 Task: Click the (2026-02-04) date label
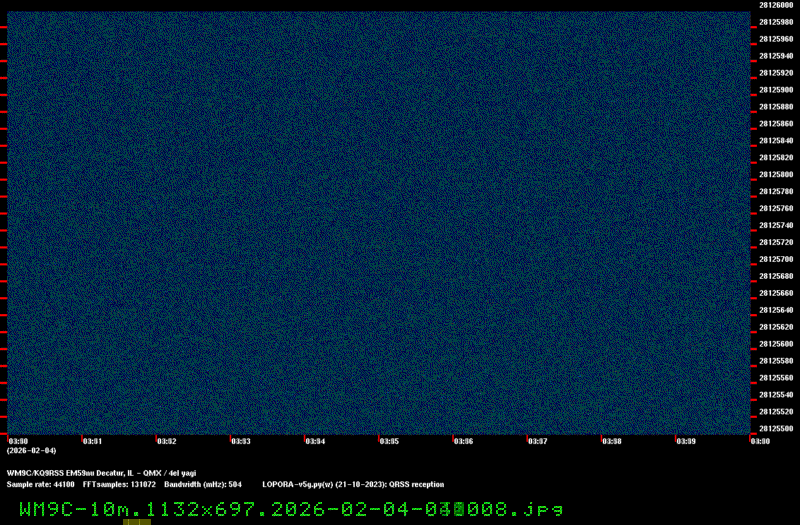pos(32,451)
